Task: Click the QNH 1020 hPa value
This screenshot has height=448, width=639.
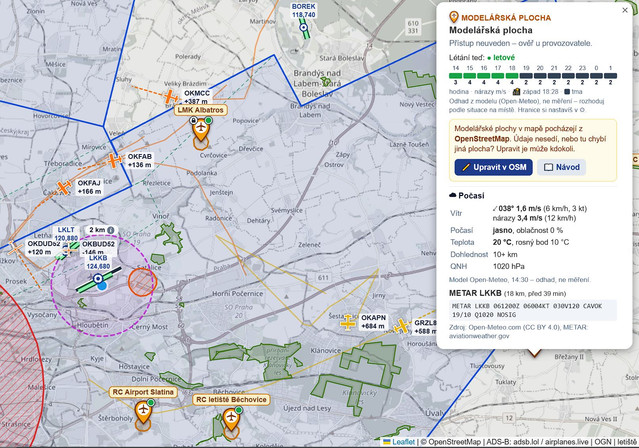Action: (x=509, y=267)
